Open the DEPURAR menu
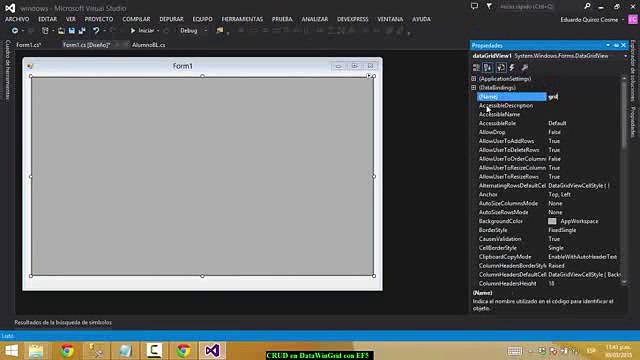This screenshot has height=360, width=640. (171, 19)
